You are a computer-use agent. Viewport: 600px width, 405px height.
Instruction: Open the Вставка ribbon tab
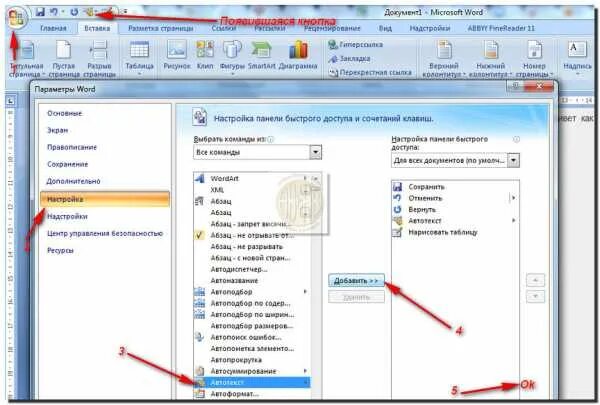(x=97, y=28)
